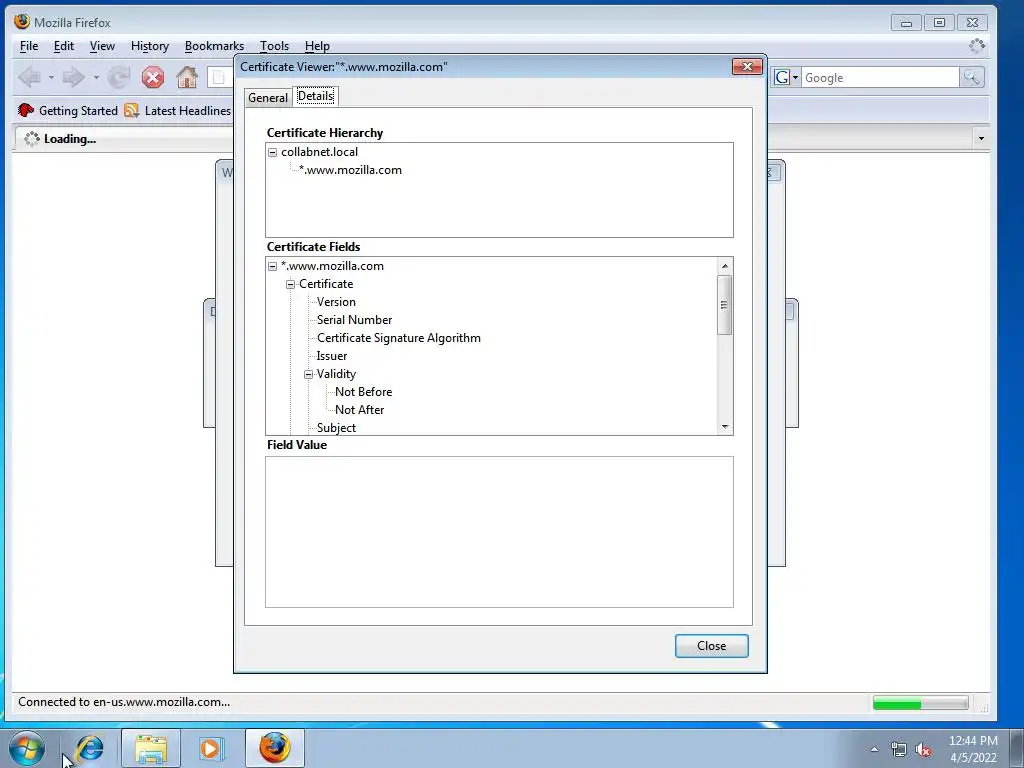
Task: Collapse *.www.mozilla.com in Certificate Fields
Action: pyautogui.click(x=272, y=266)
